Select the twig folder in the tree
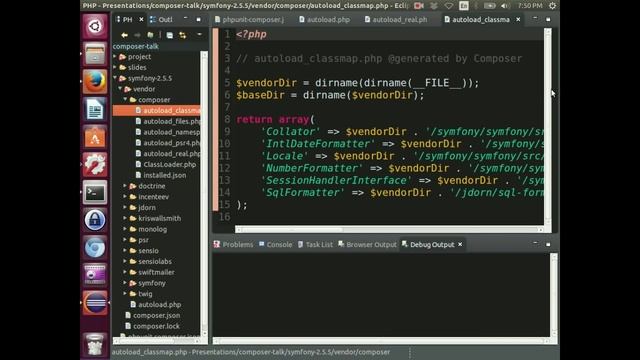Viewport: 640px width, 360px height. click(141, 294)
